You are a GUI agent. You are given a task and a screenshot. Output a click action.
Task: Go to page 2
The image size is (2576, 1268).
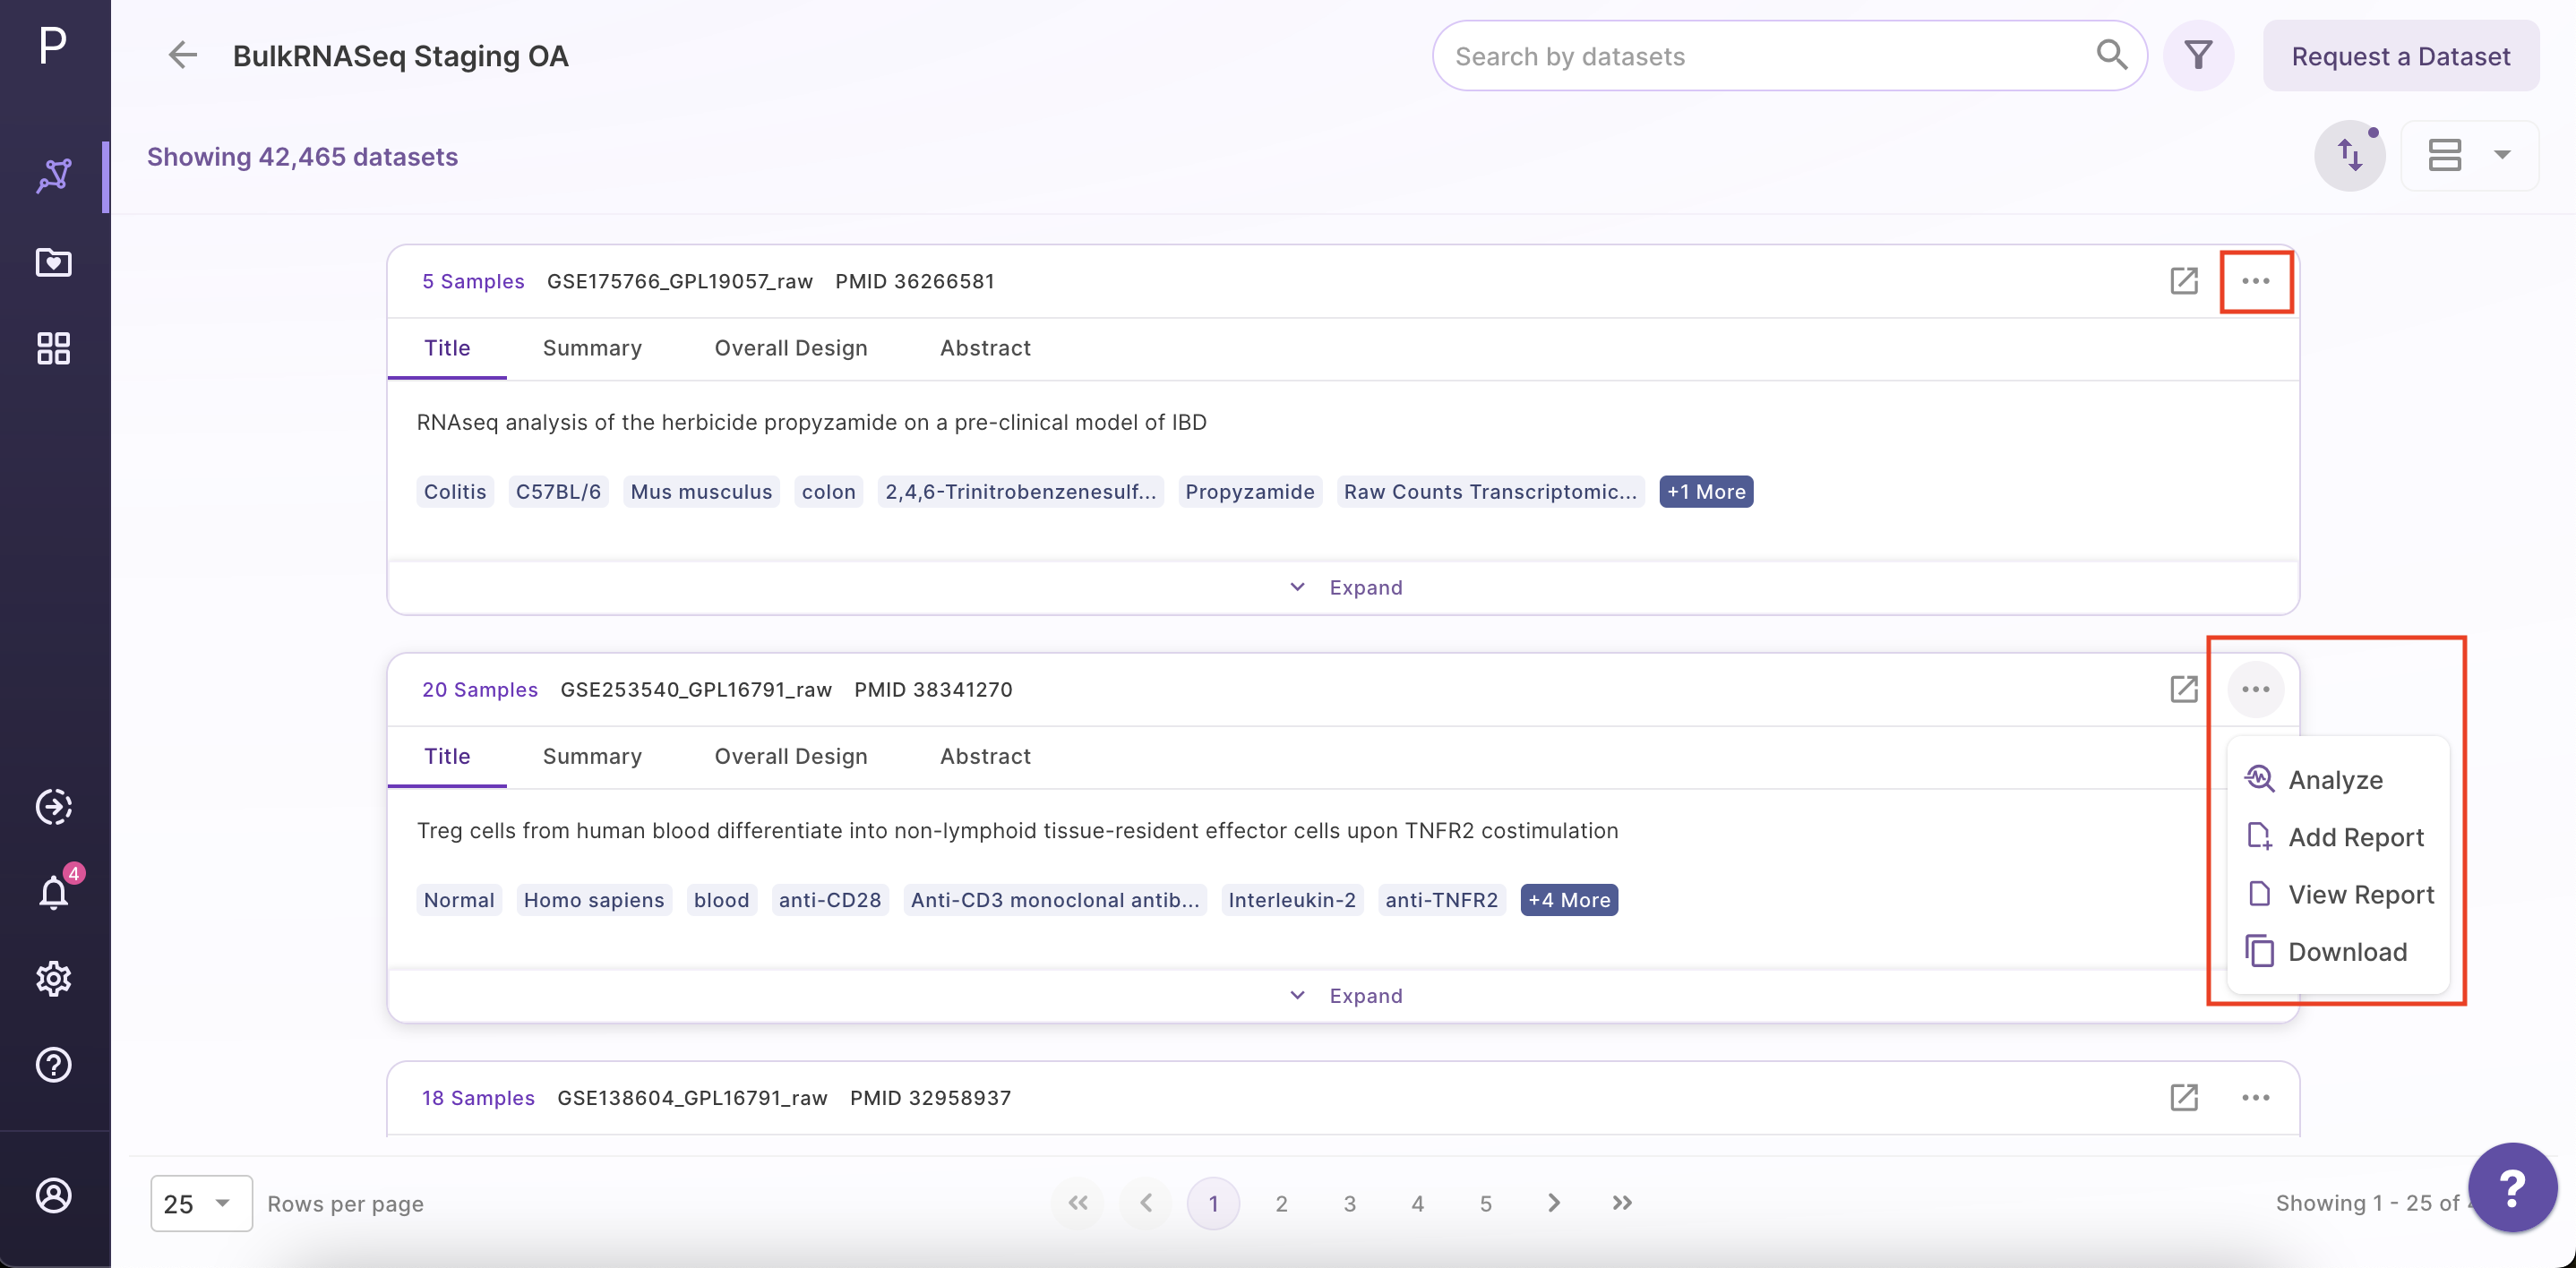[1281, 1203]
